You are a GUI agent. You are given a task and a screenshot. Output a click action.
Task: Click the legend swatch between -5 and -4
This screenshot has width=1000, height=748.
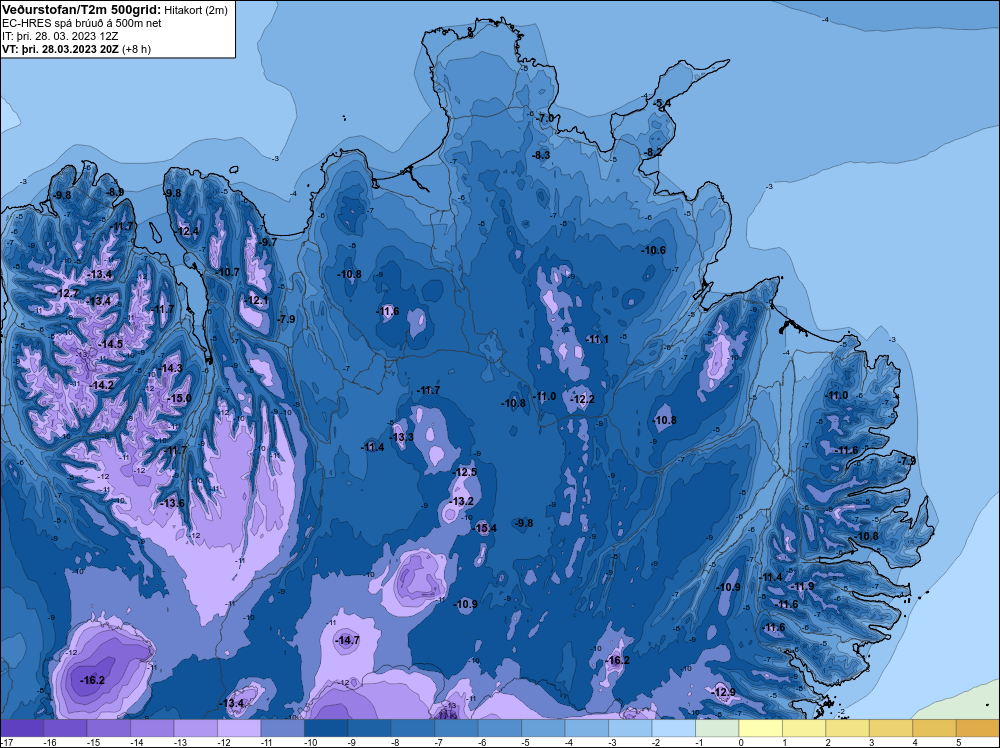pyautogui.click(x=543, y=728)
